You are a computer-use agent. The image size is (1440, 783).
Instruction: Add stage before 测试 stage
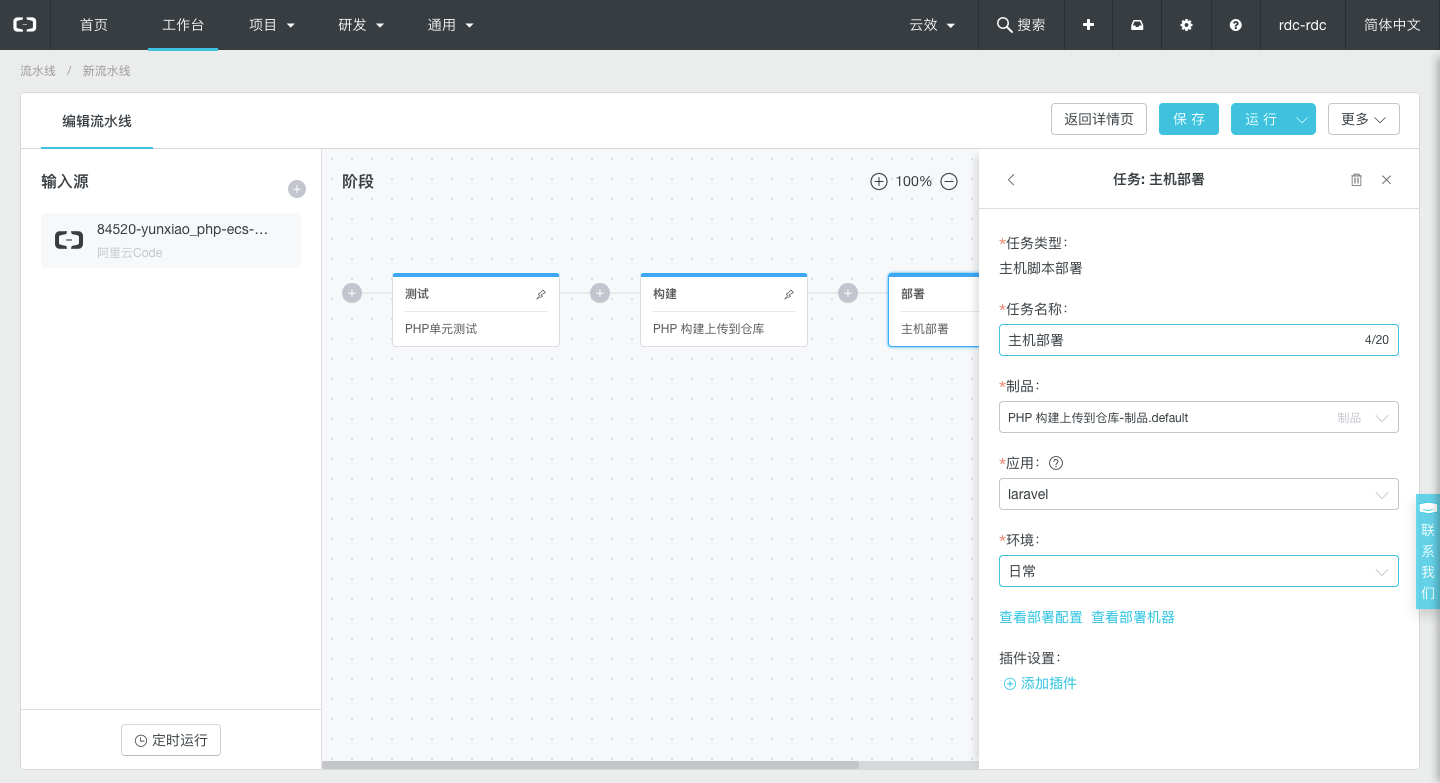point(352,293)
